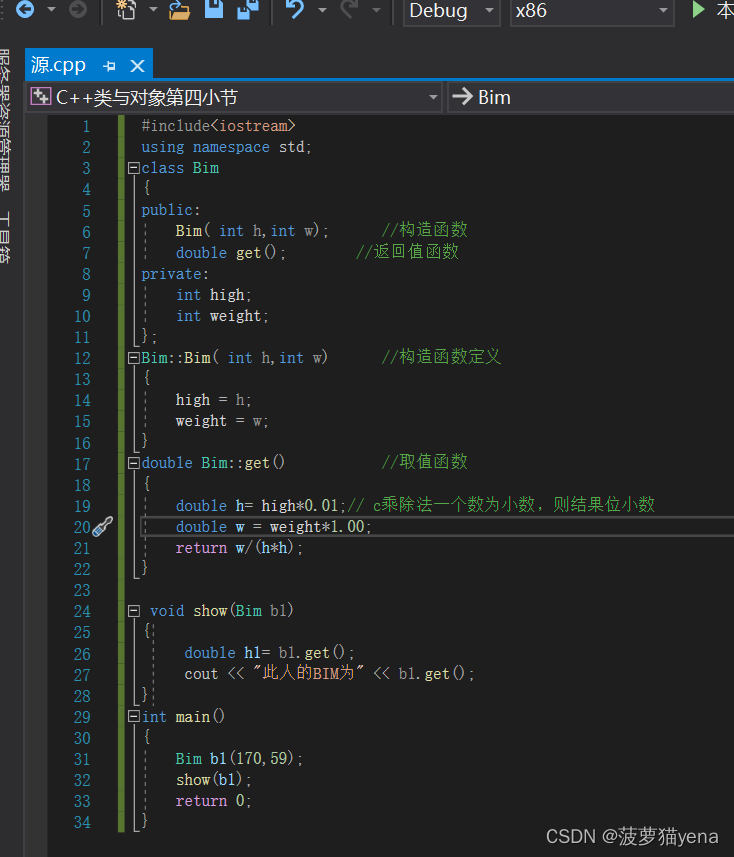Open the navigate backward history dropdown
This screenshot has width=734, height=857.
[x=51, y=10]
